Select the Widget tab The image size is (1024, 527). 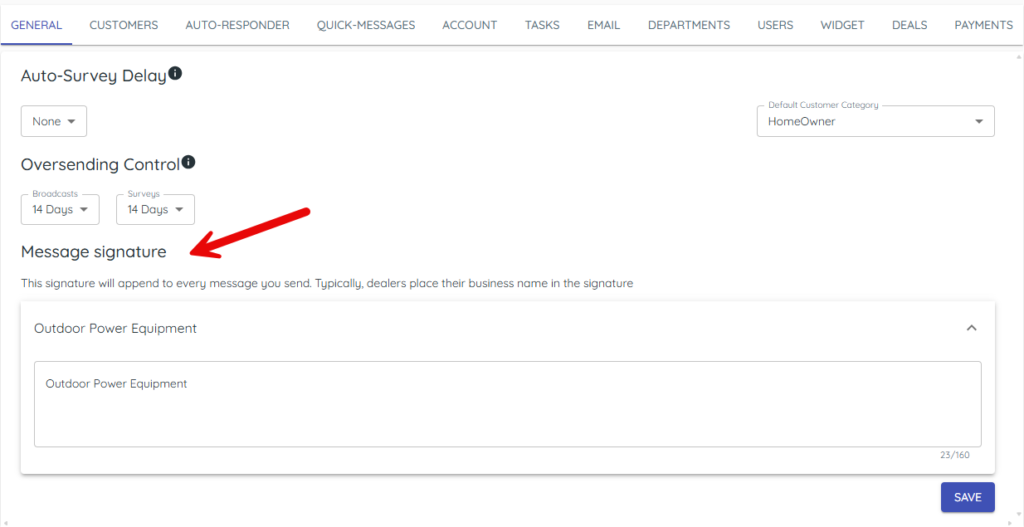pos(842,25)
